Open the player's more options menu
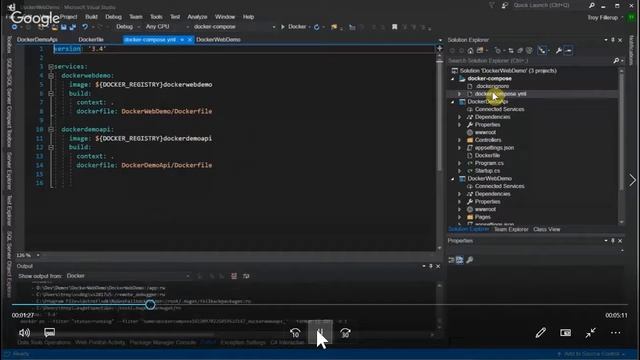The height and width of the screenshot is (360, 640). point(616,333)
